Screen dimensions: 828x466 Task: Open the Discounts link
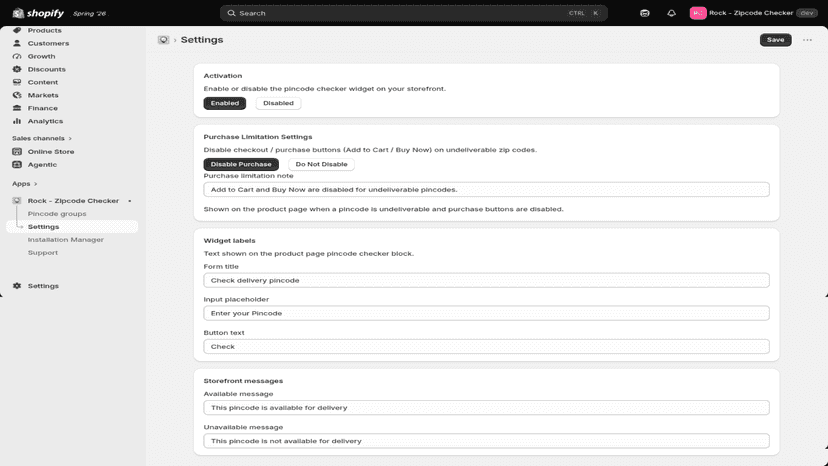tap(46, 69)
